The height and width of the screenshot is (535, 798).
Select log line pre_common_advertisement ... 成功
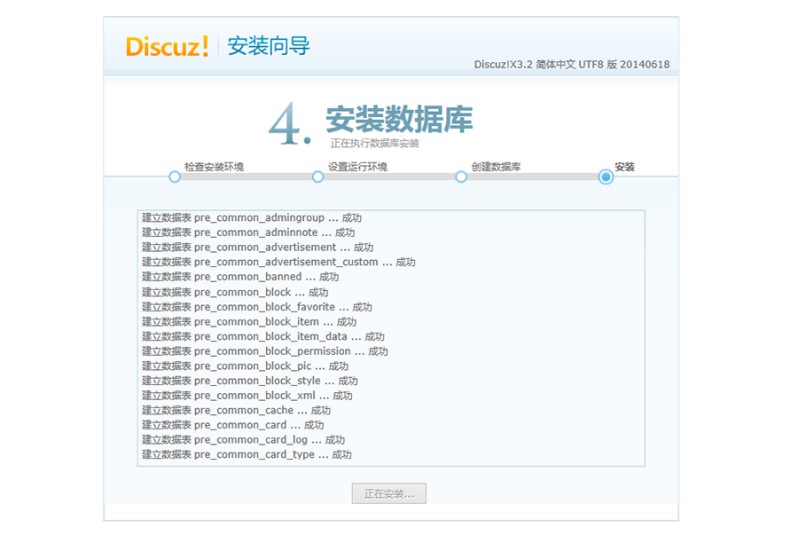pos(258,247)
